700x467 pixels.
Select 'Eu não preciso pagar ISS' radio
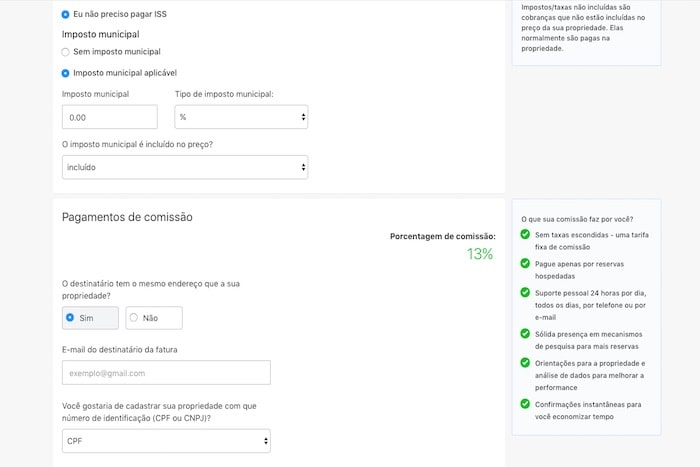(x=65, y=14)
